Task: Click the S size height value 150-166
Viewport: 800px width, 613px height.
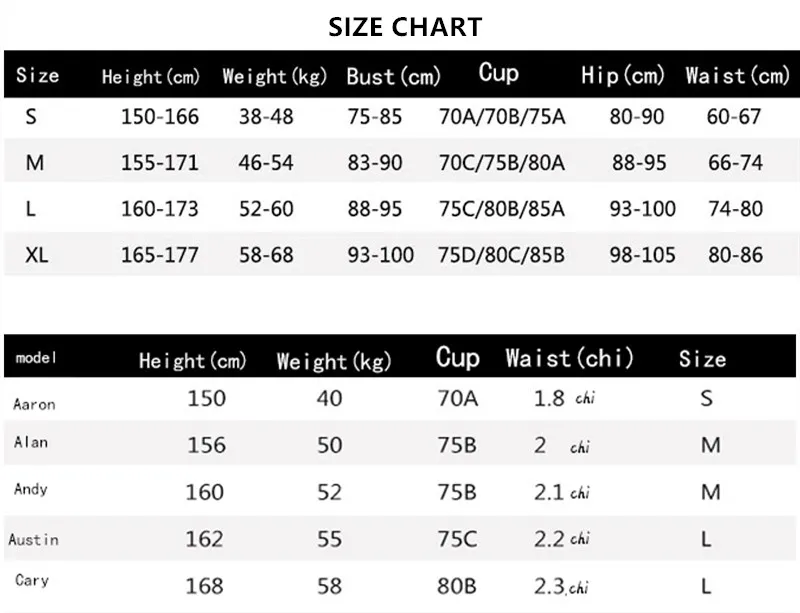Action: [x=160, y=117]
